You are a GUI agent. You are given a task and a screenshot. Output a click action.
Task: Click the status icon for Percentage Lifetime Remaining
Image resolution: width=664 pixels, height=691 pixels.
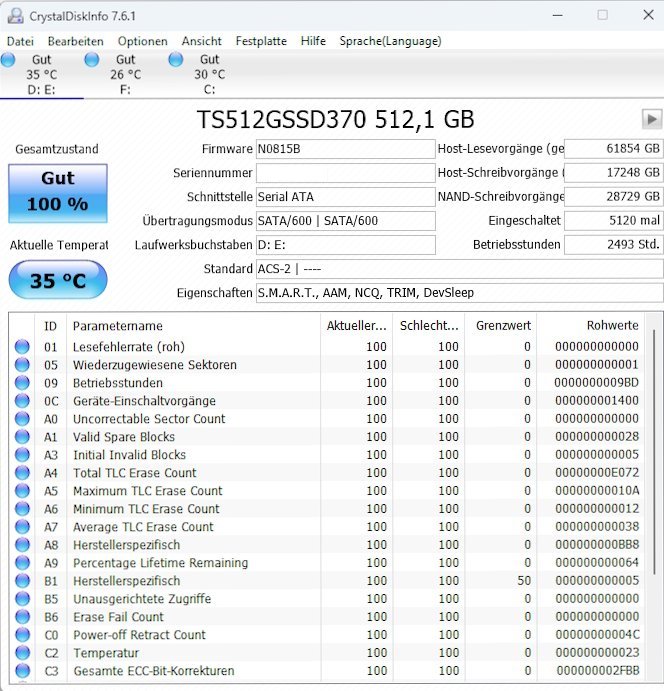coord(22,563)
